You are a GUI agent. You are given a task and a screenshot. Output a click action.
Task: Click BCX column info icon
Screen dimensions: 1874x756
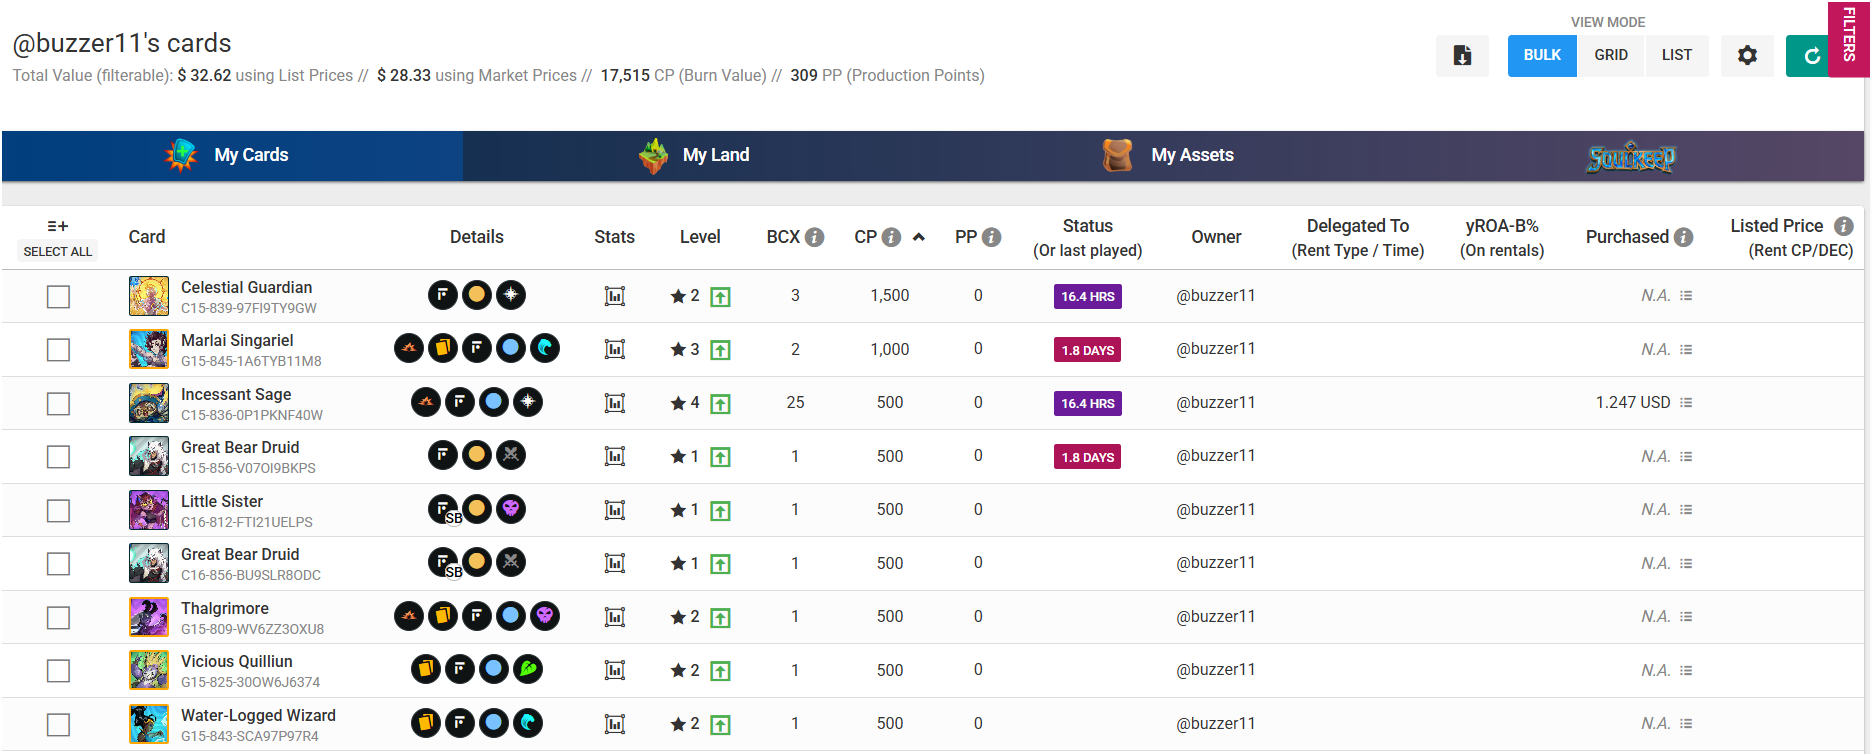coord(815,237)
